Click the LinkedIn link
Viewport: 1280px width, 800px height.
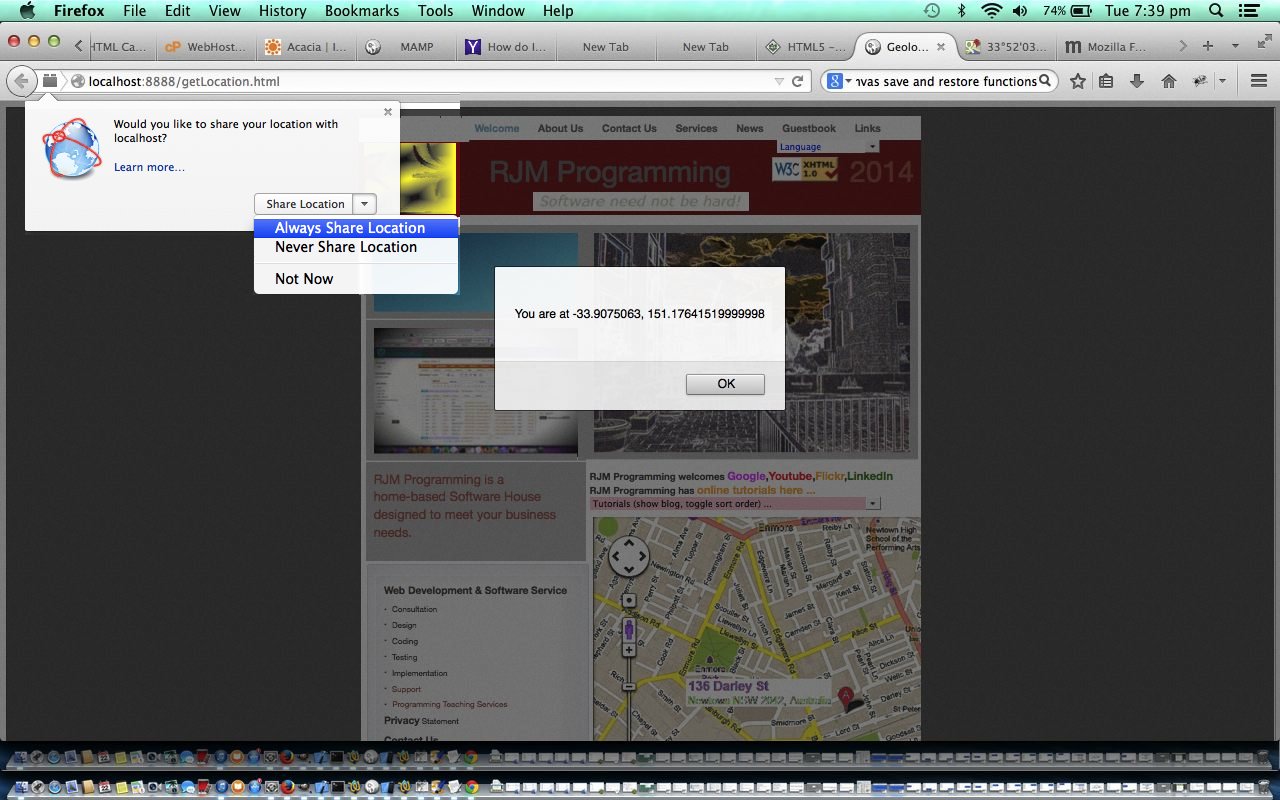point(870,476)
